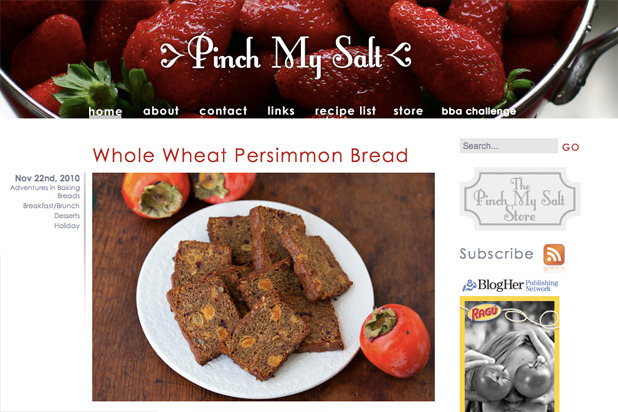The width and height of the screenshot is (618, 412).
Task: Go to the home menu item
Action: (105, 112)
